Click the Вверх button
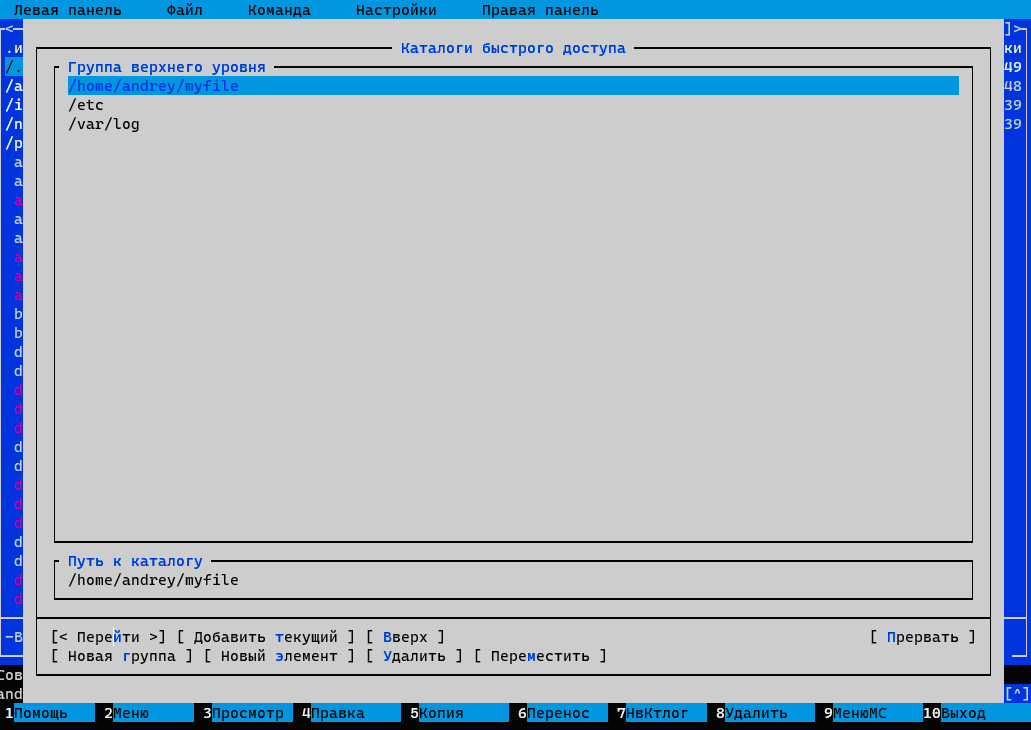1031x730 pixels. 405,637
